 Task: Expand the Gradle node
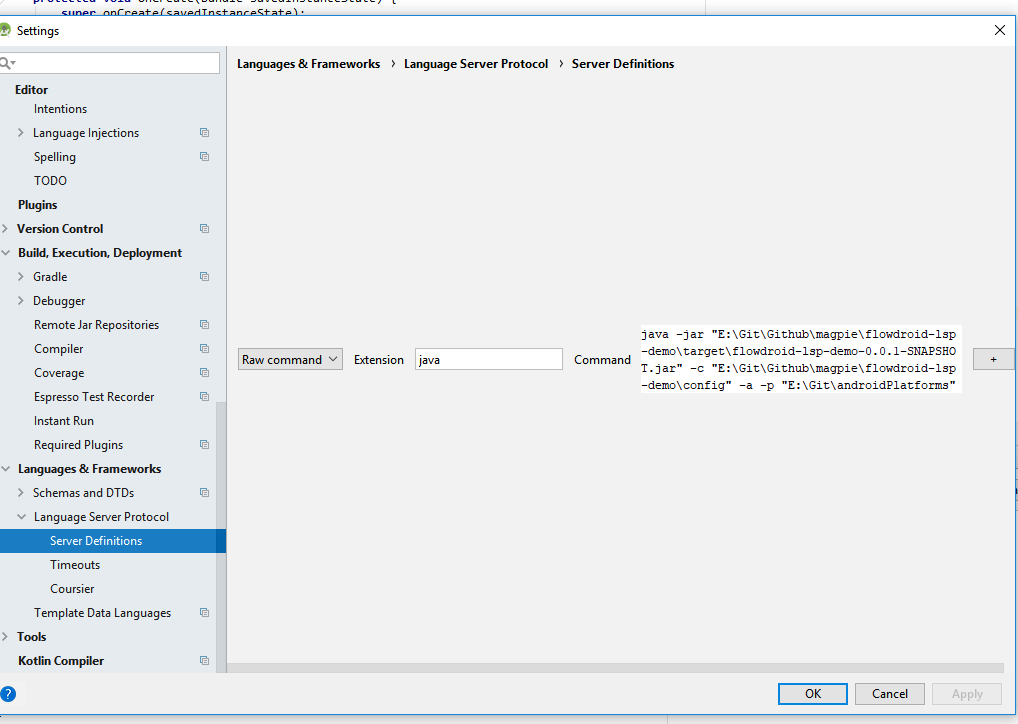tap(21, 277)
